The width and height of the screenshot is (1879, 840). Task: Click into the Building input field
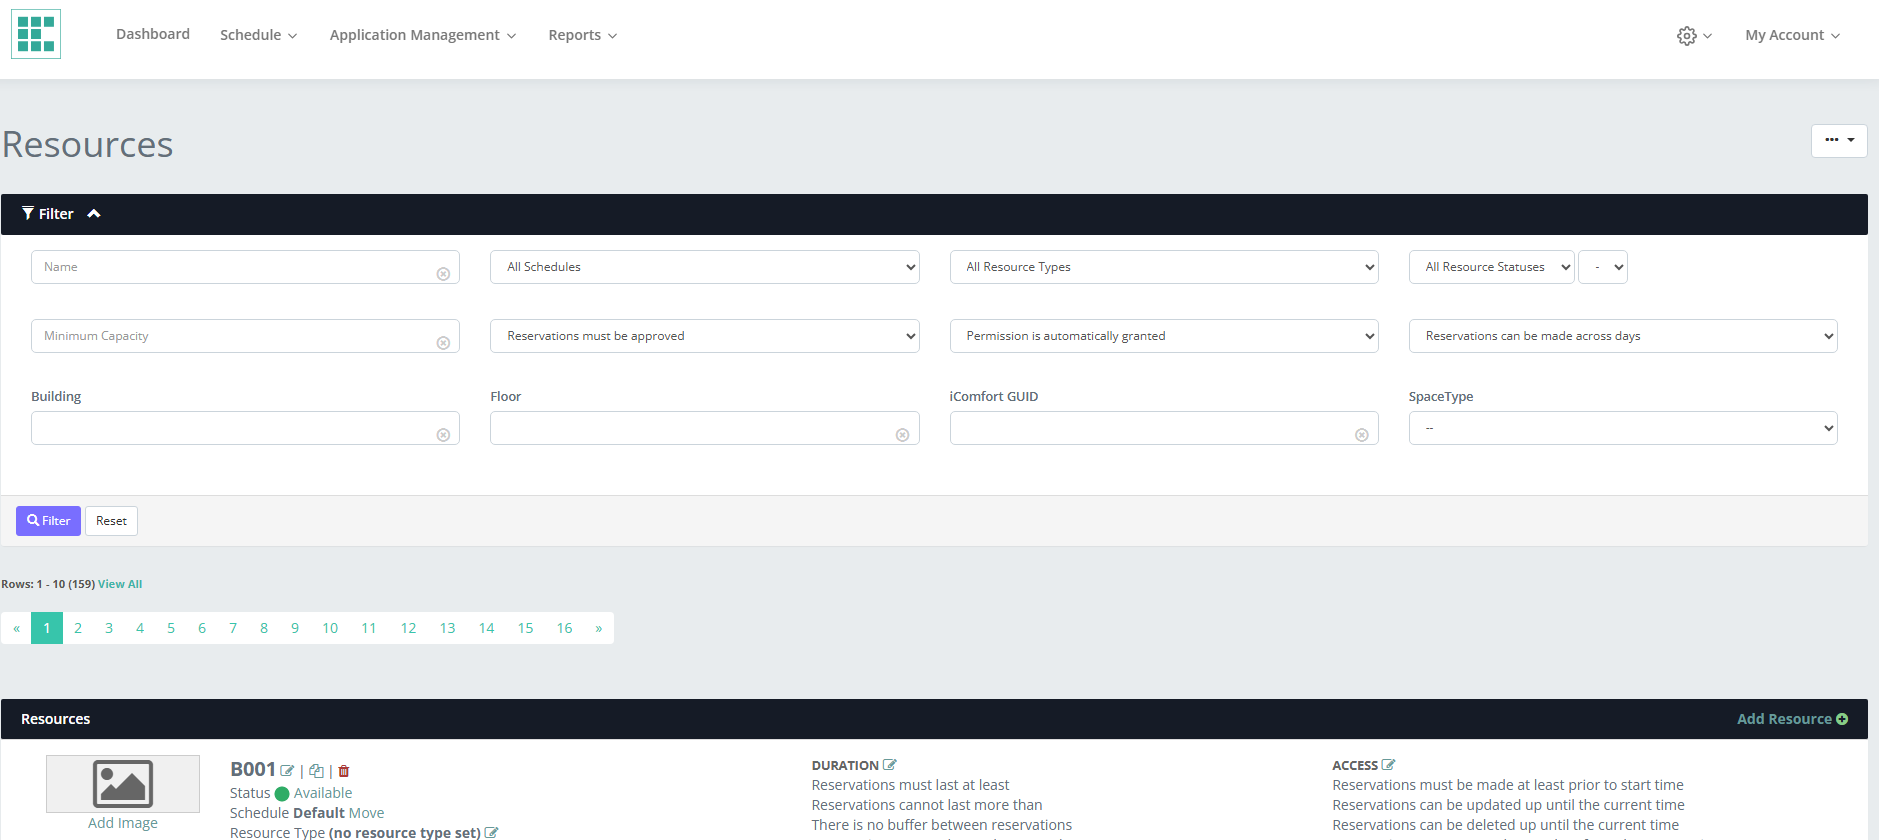tap(232, 428)
